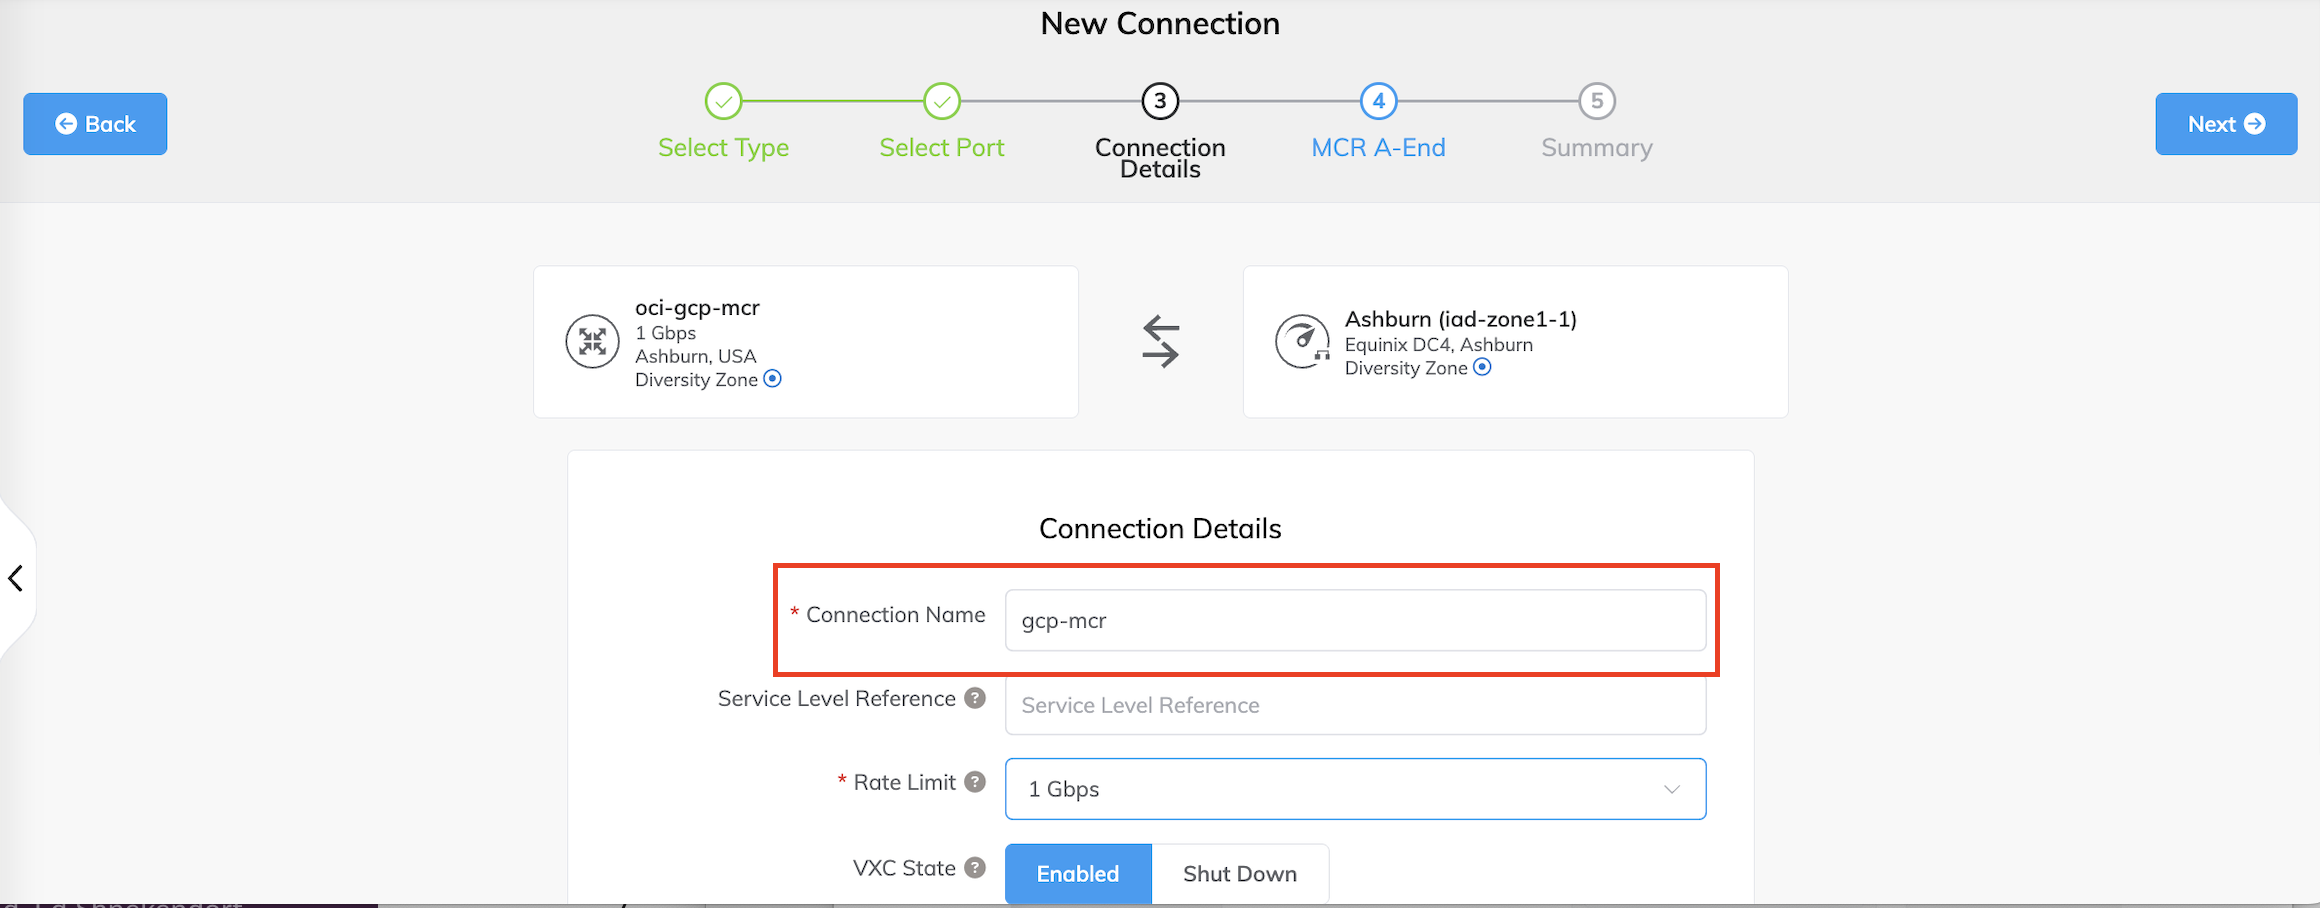2320x908 pixels.
Task: Set VXC State to Shut Down
Action: pyautogui.click(x=1239, y=873)
